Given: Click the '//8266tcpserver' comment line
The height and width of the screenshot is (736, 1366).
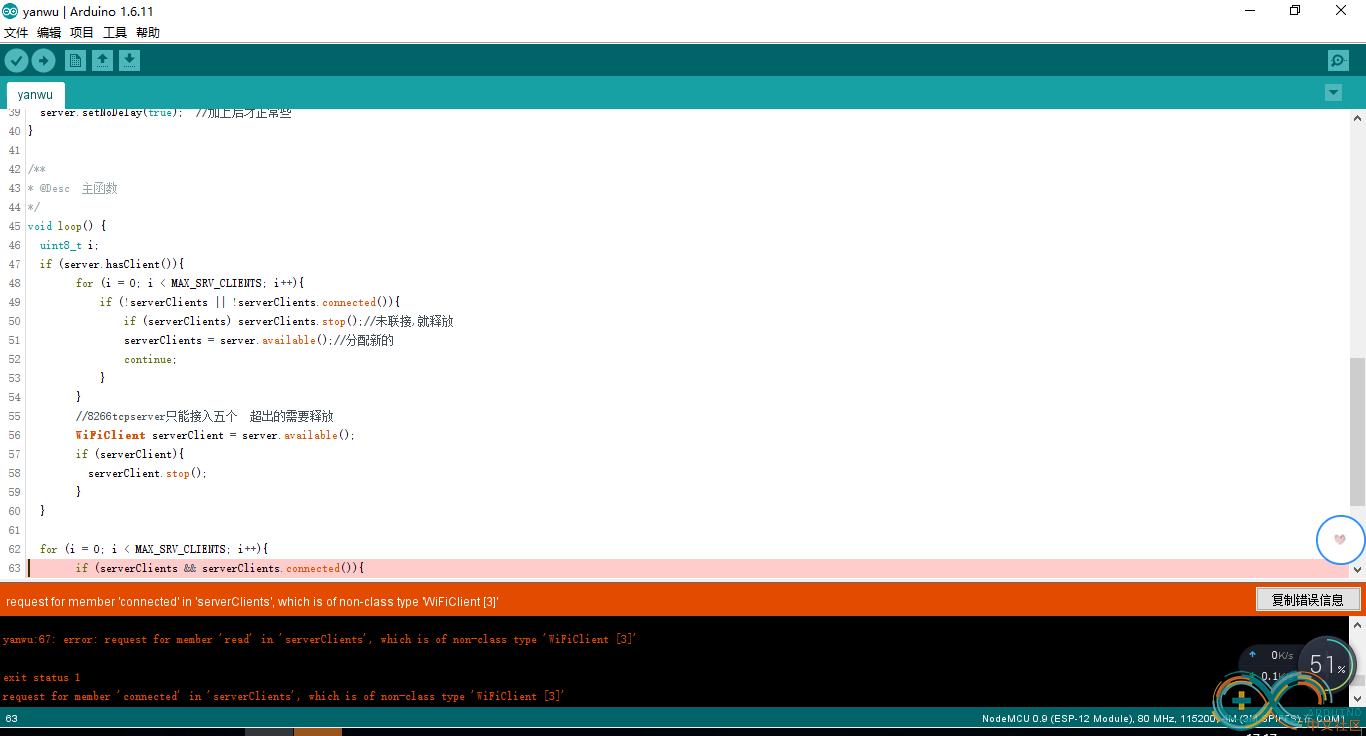Looking at the screenshot, I should pos(205,416).
